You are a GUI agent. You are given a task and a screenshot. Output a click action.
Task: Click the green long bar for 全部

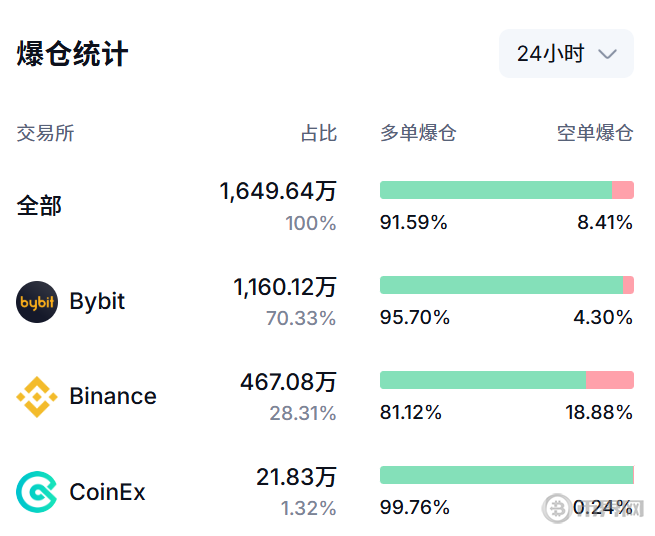pyautogui.click(x=495, y=190)
